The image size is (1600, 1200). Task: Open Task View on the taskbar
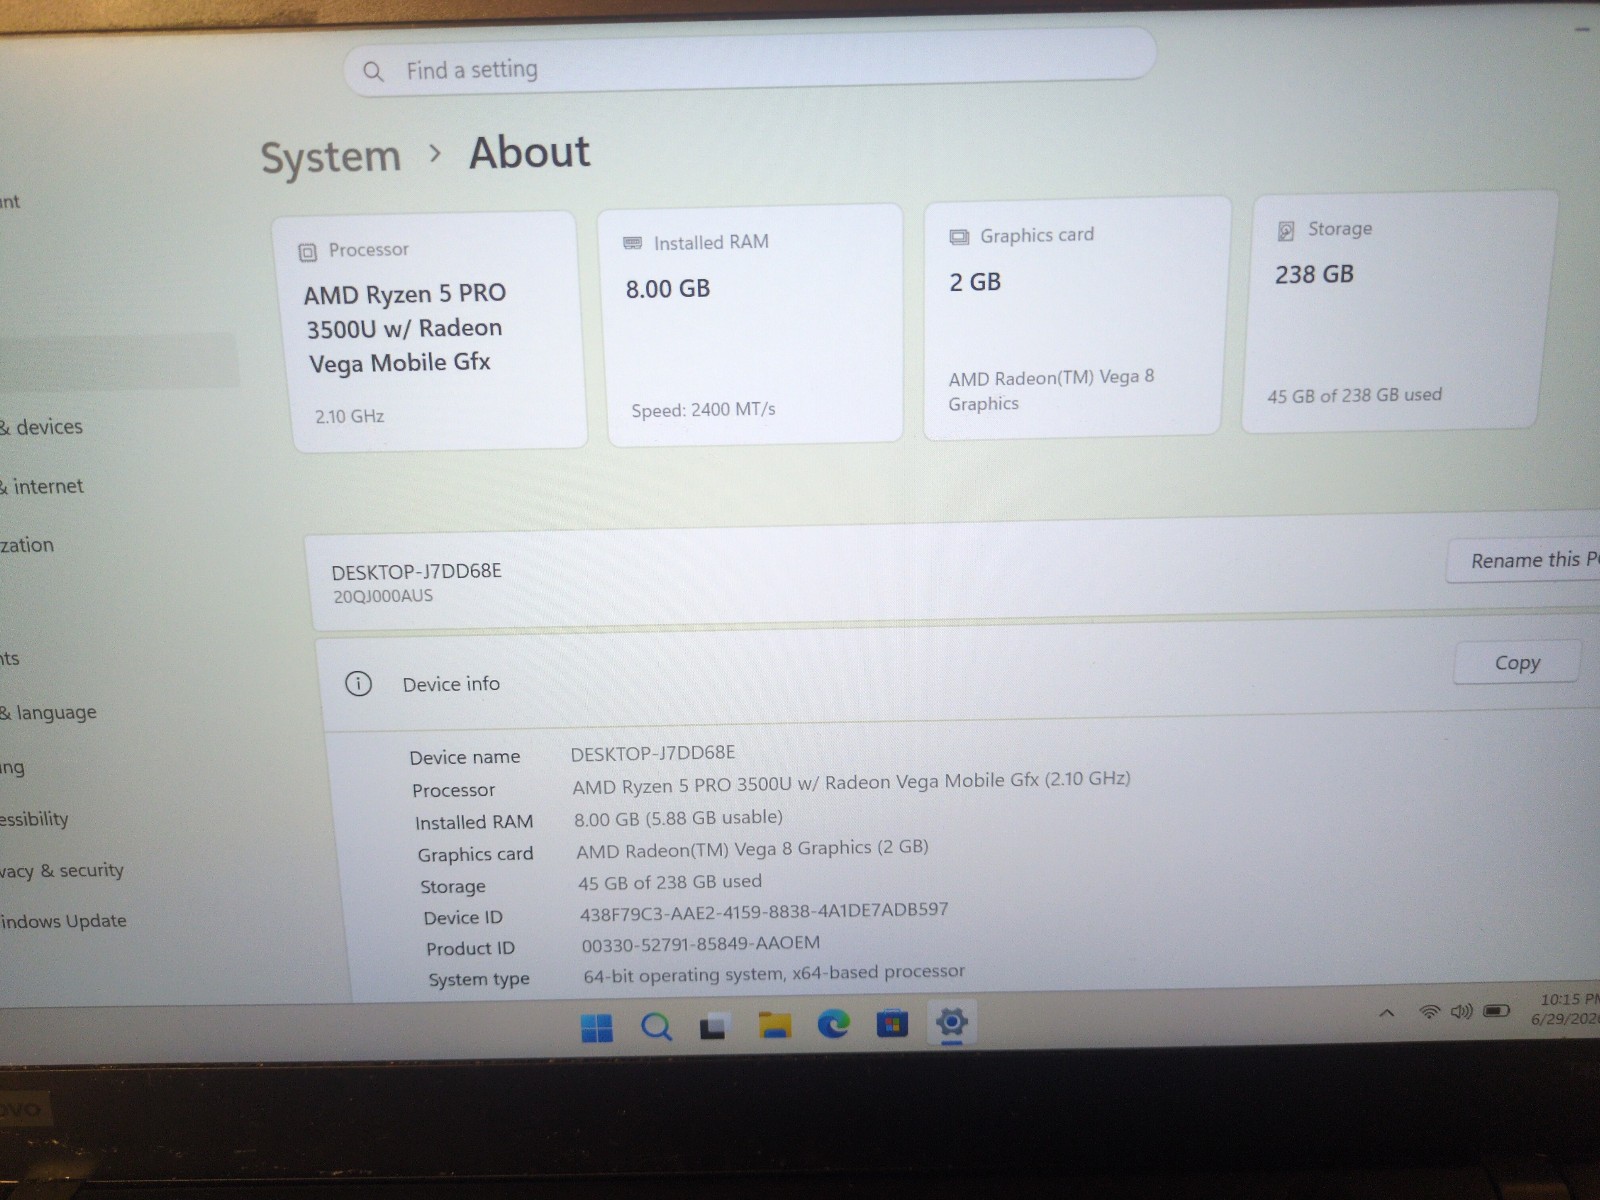713,1026
